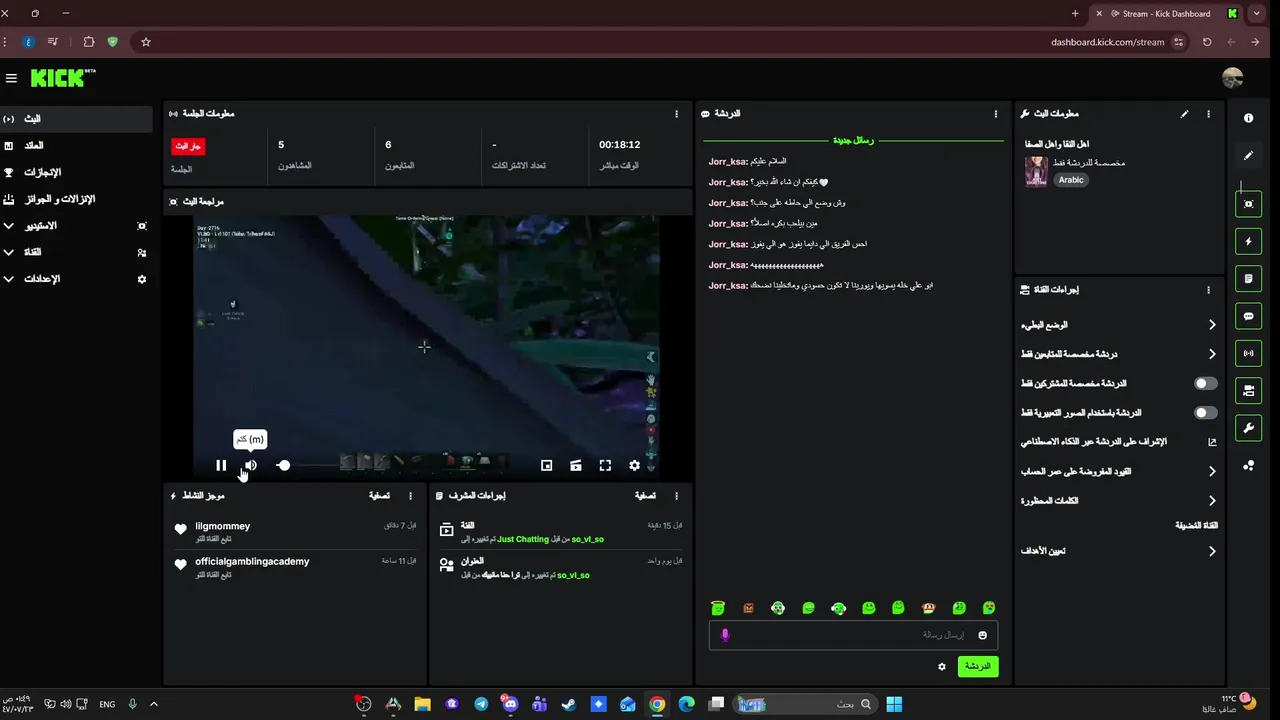Click the Arabic language tag
Screen dimensions: 1280x720
(1071, 180)
